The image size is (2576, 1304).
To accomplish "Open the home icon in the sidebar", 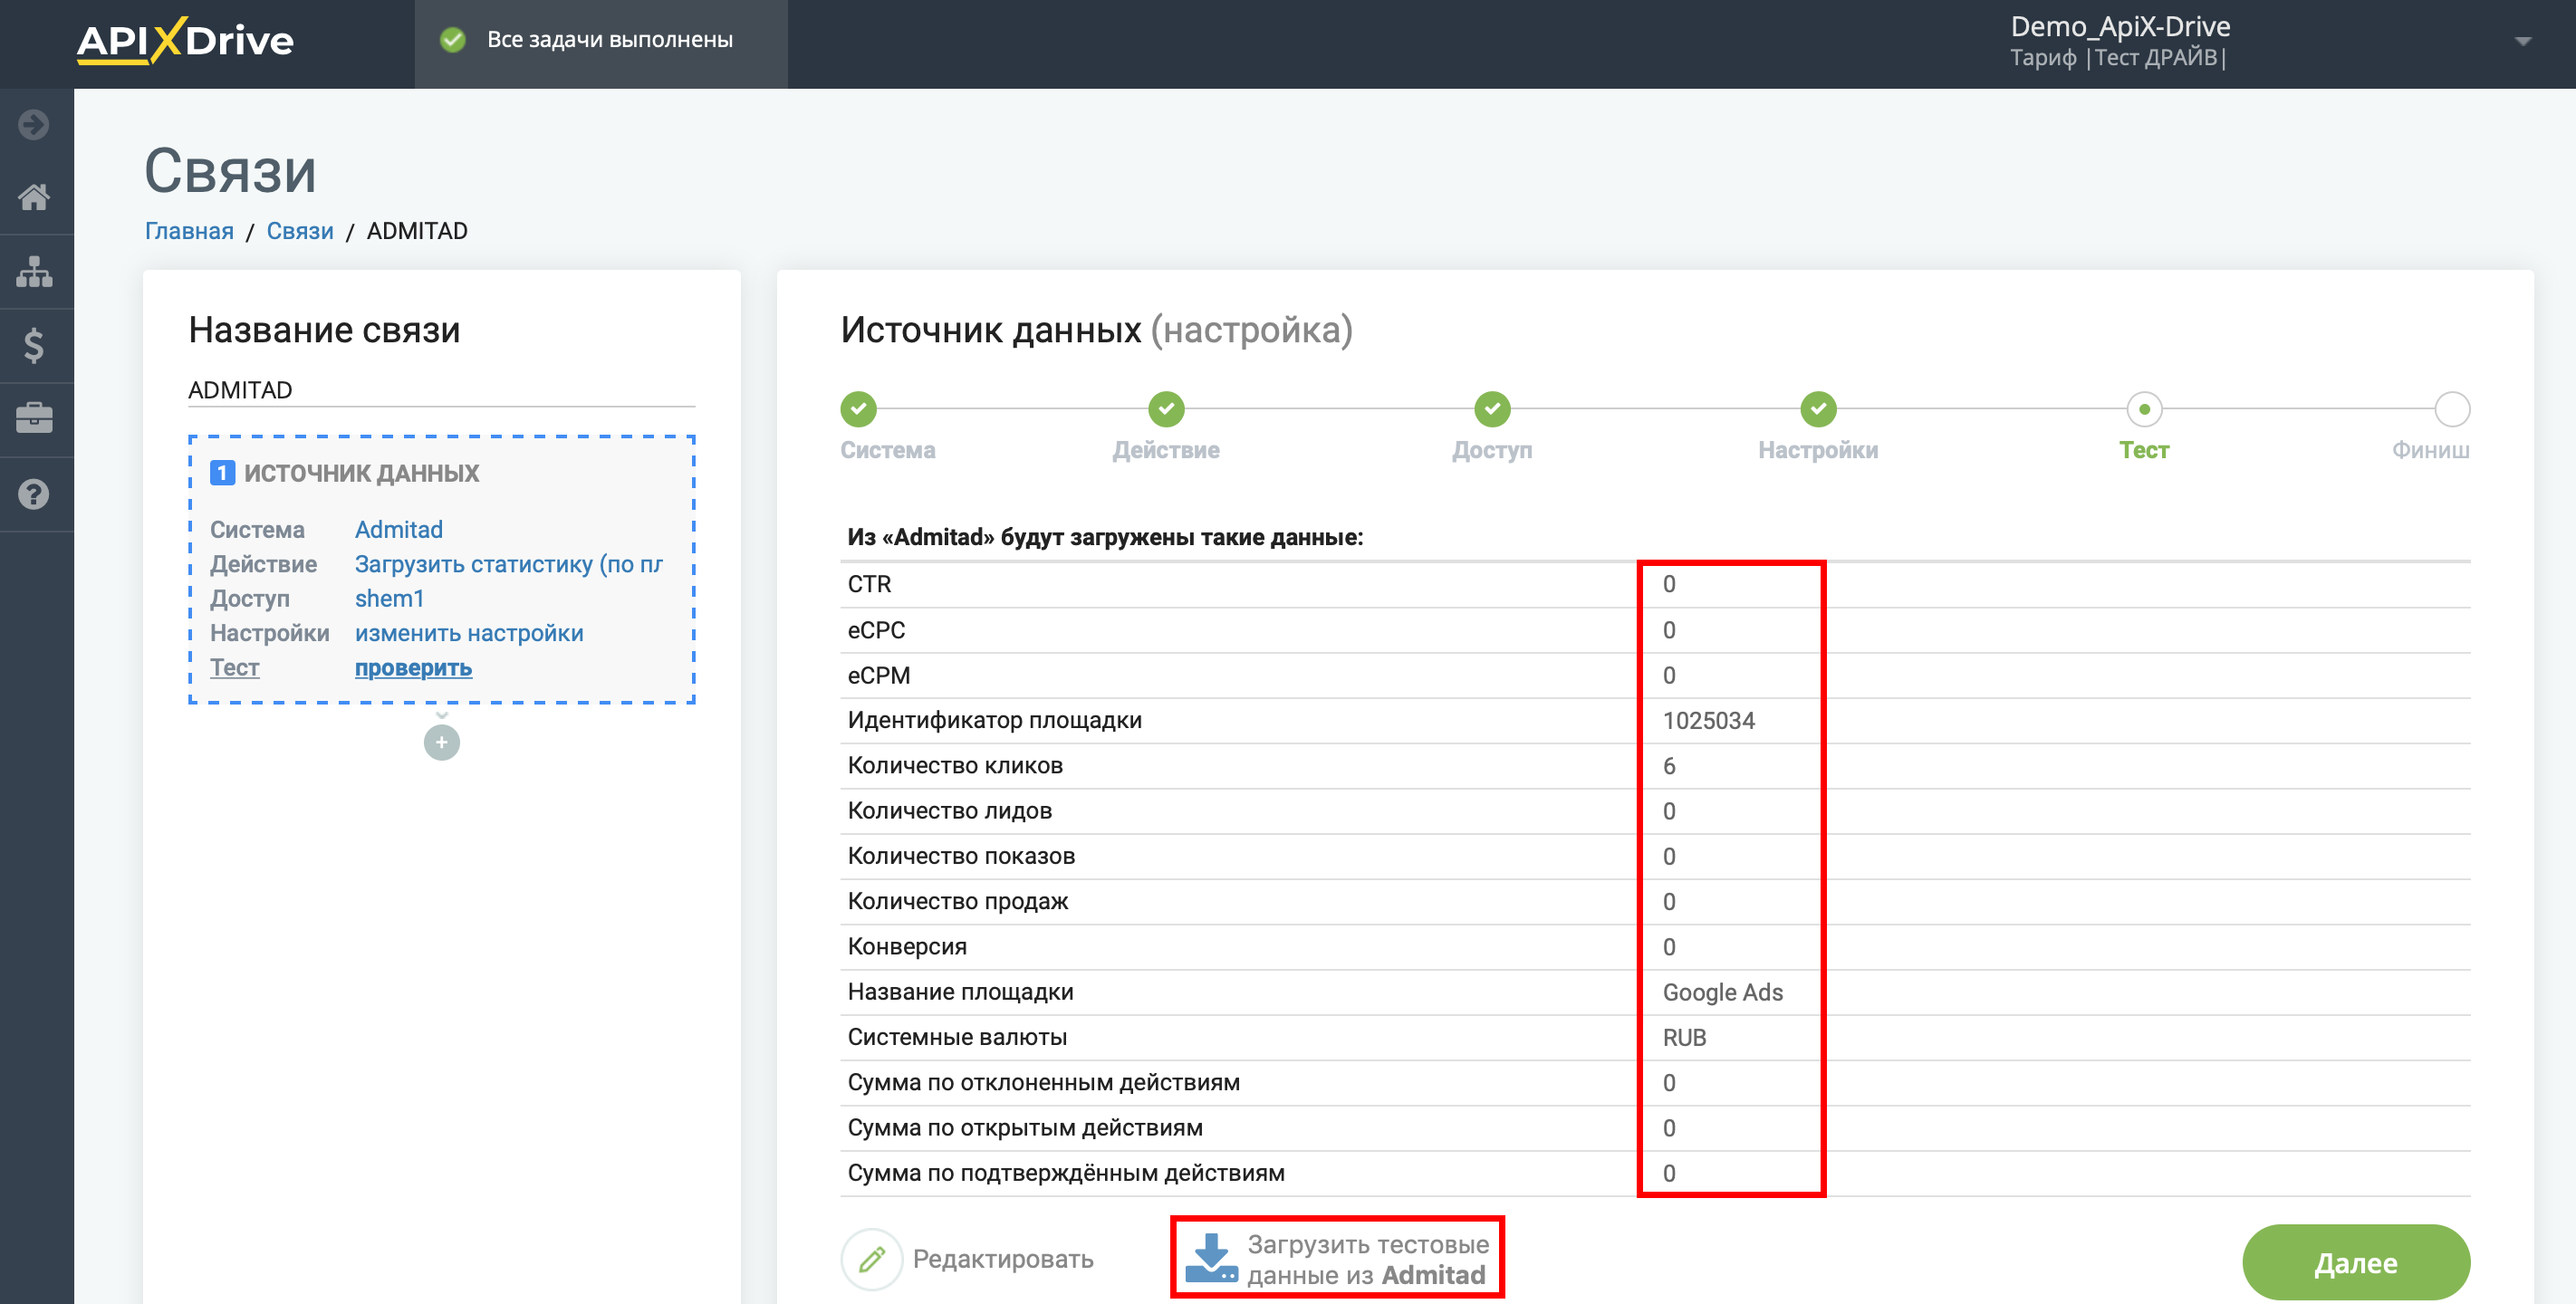I will [x=34, y=197].
